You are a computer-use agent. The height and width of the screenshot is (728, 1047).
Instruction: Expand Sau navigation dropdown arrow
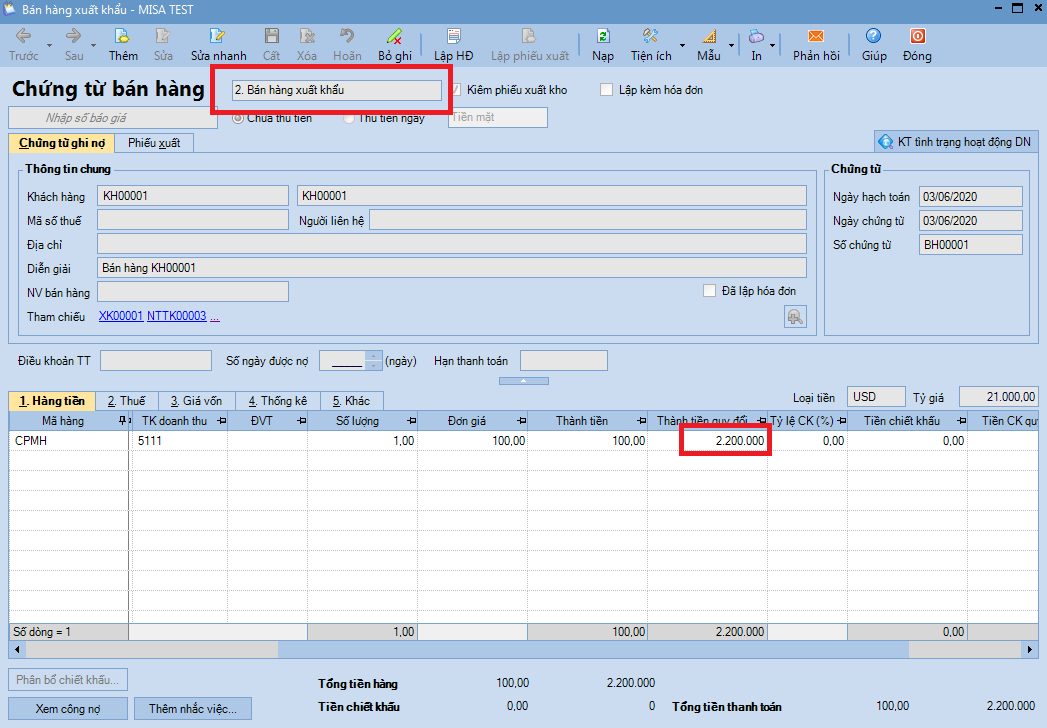(93, 45)
